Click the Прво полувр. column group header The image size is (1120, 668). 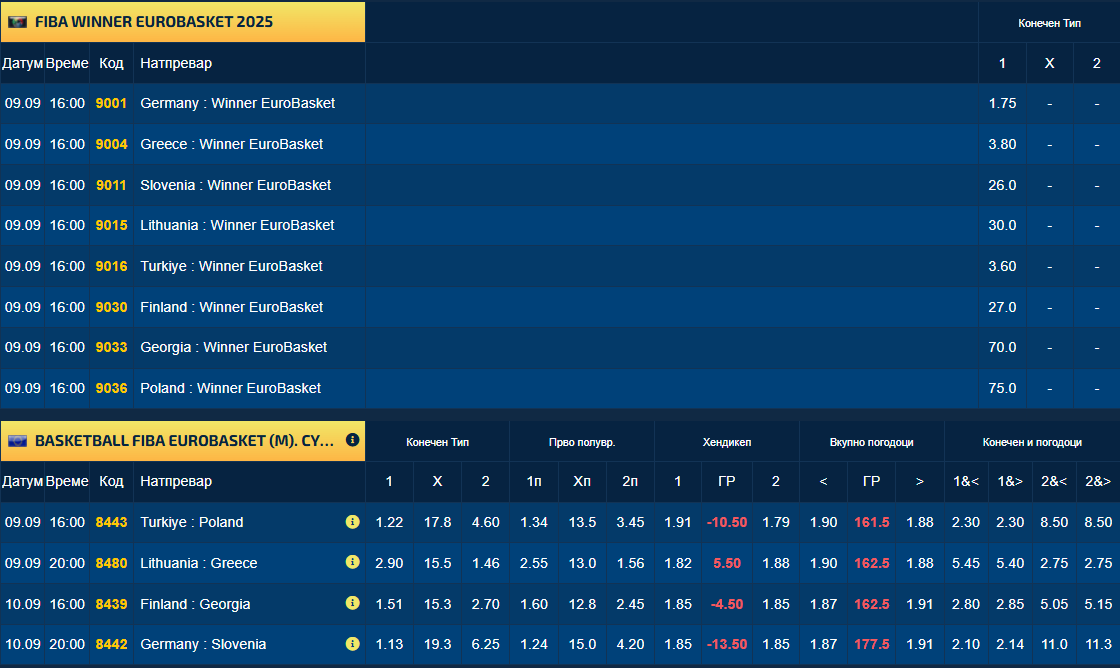tap(582, 442)
